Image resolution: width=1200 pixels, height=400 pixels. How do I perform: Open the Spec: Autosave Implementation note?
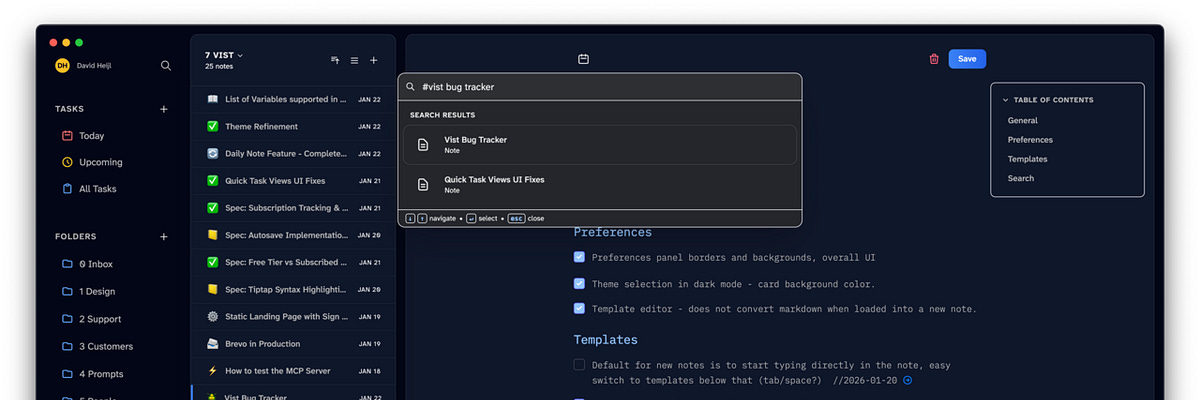coord(293,235)
